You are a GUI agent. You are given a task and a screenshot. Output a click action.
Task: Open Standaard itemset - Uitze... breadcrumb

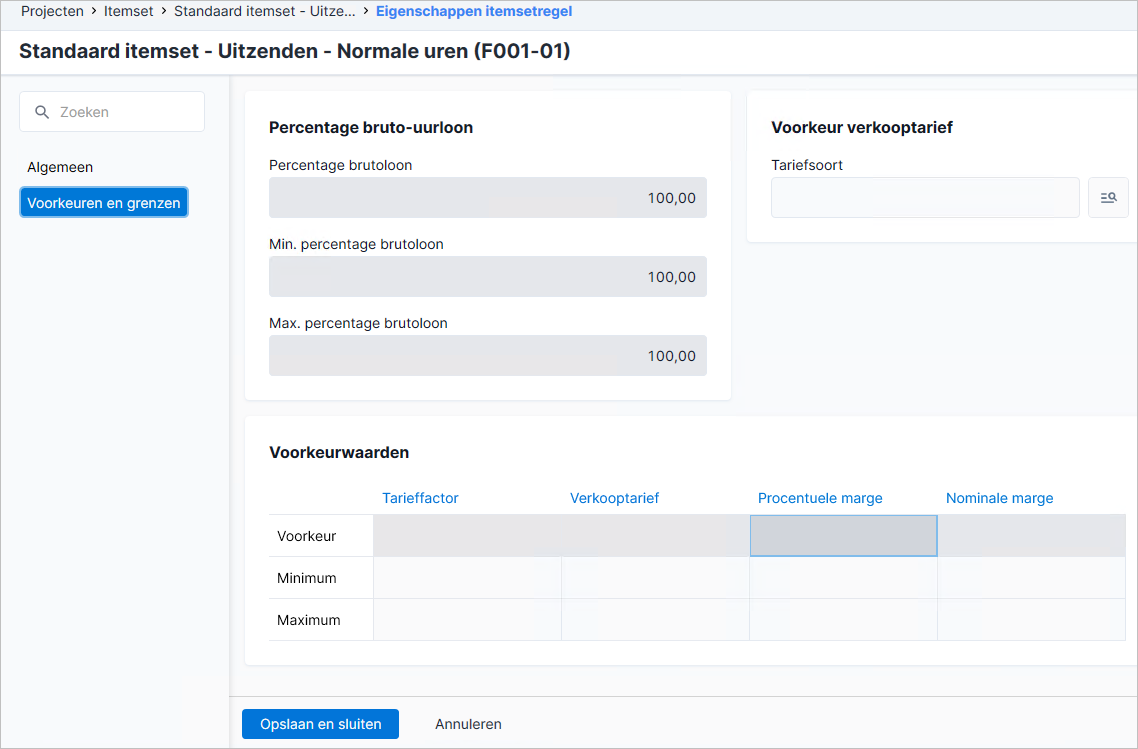(264, 11)
